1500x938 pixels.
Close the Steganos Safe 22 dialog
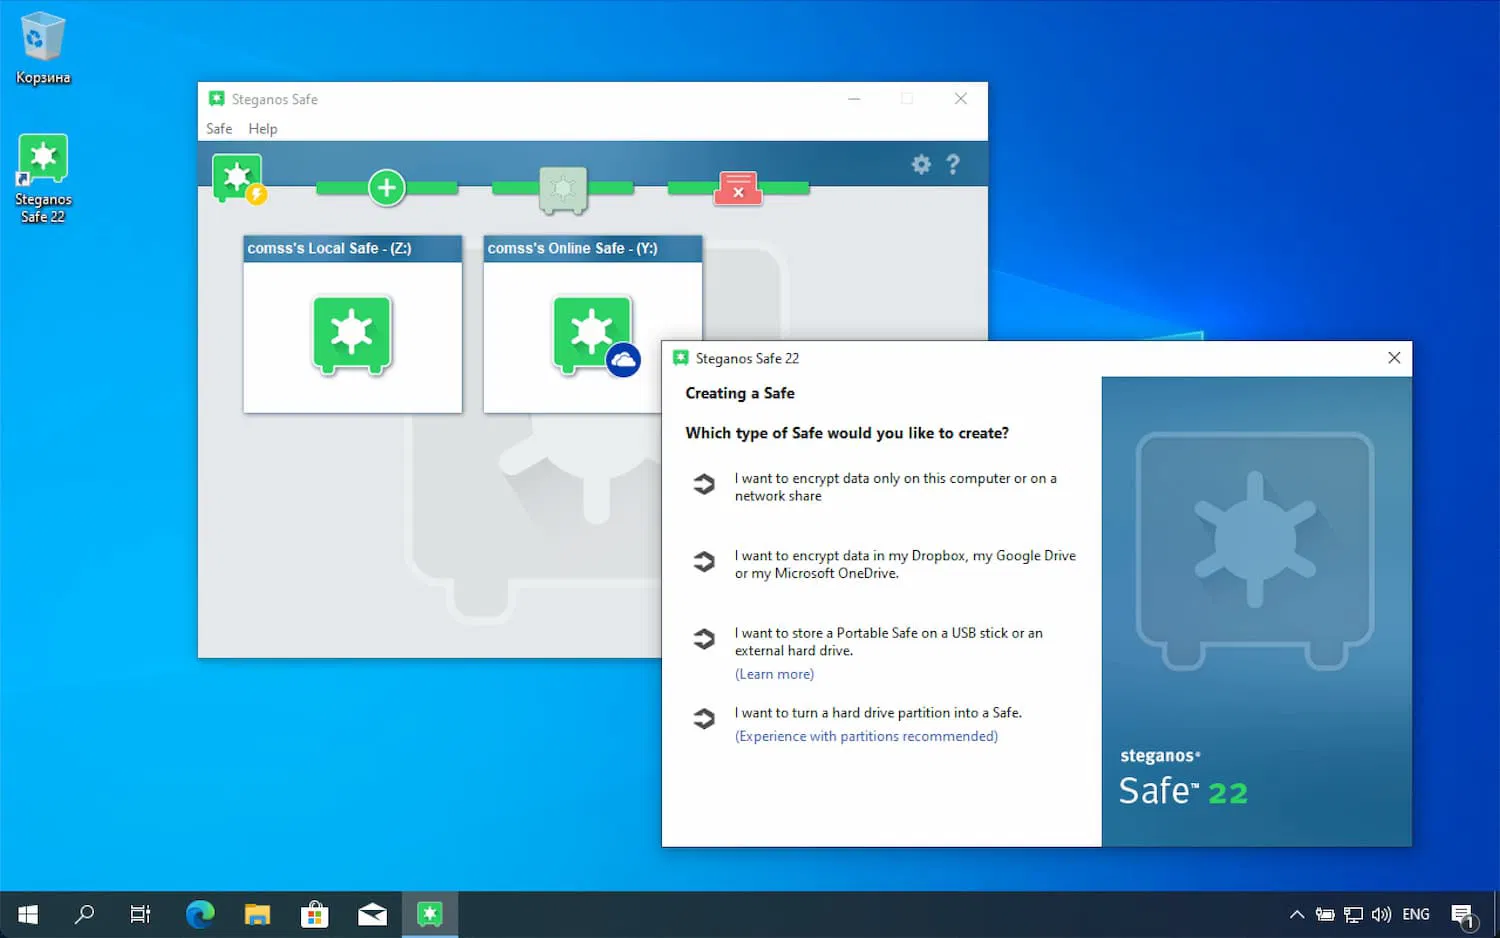[1394, 358]
